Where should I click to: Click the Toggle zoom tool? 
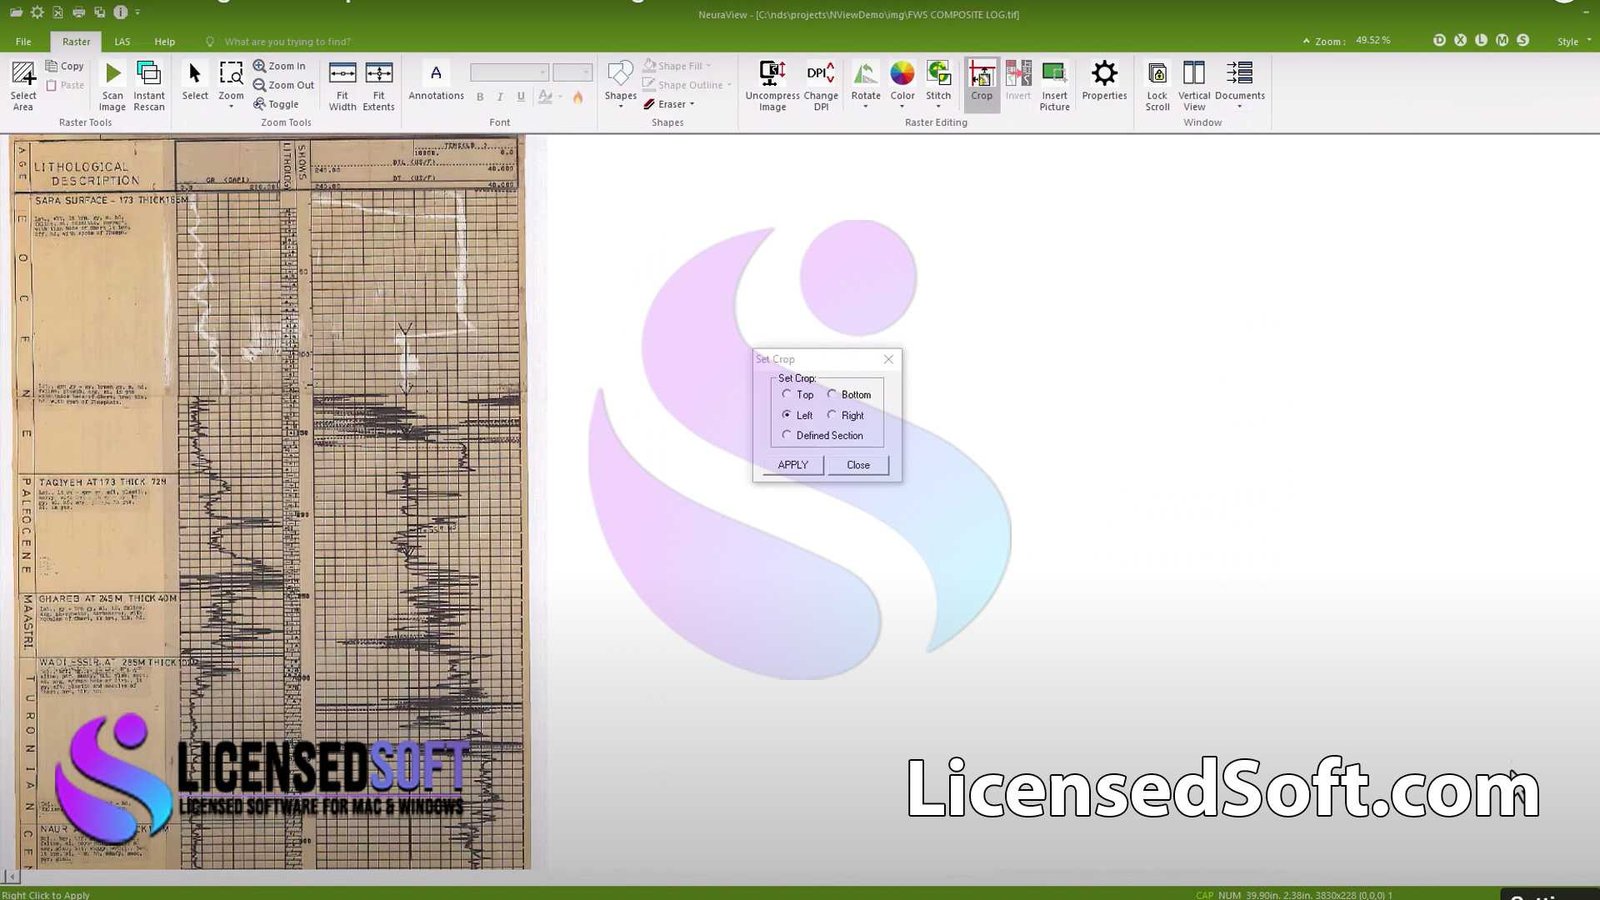tap(276, 104)
